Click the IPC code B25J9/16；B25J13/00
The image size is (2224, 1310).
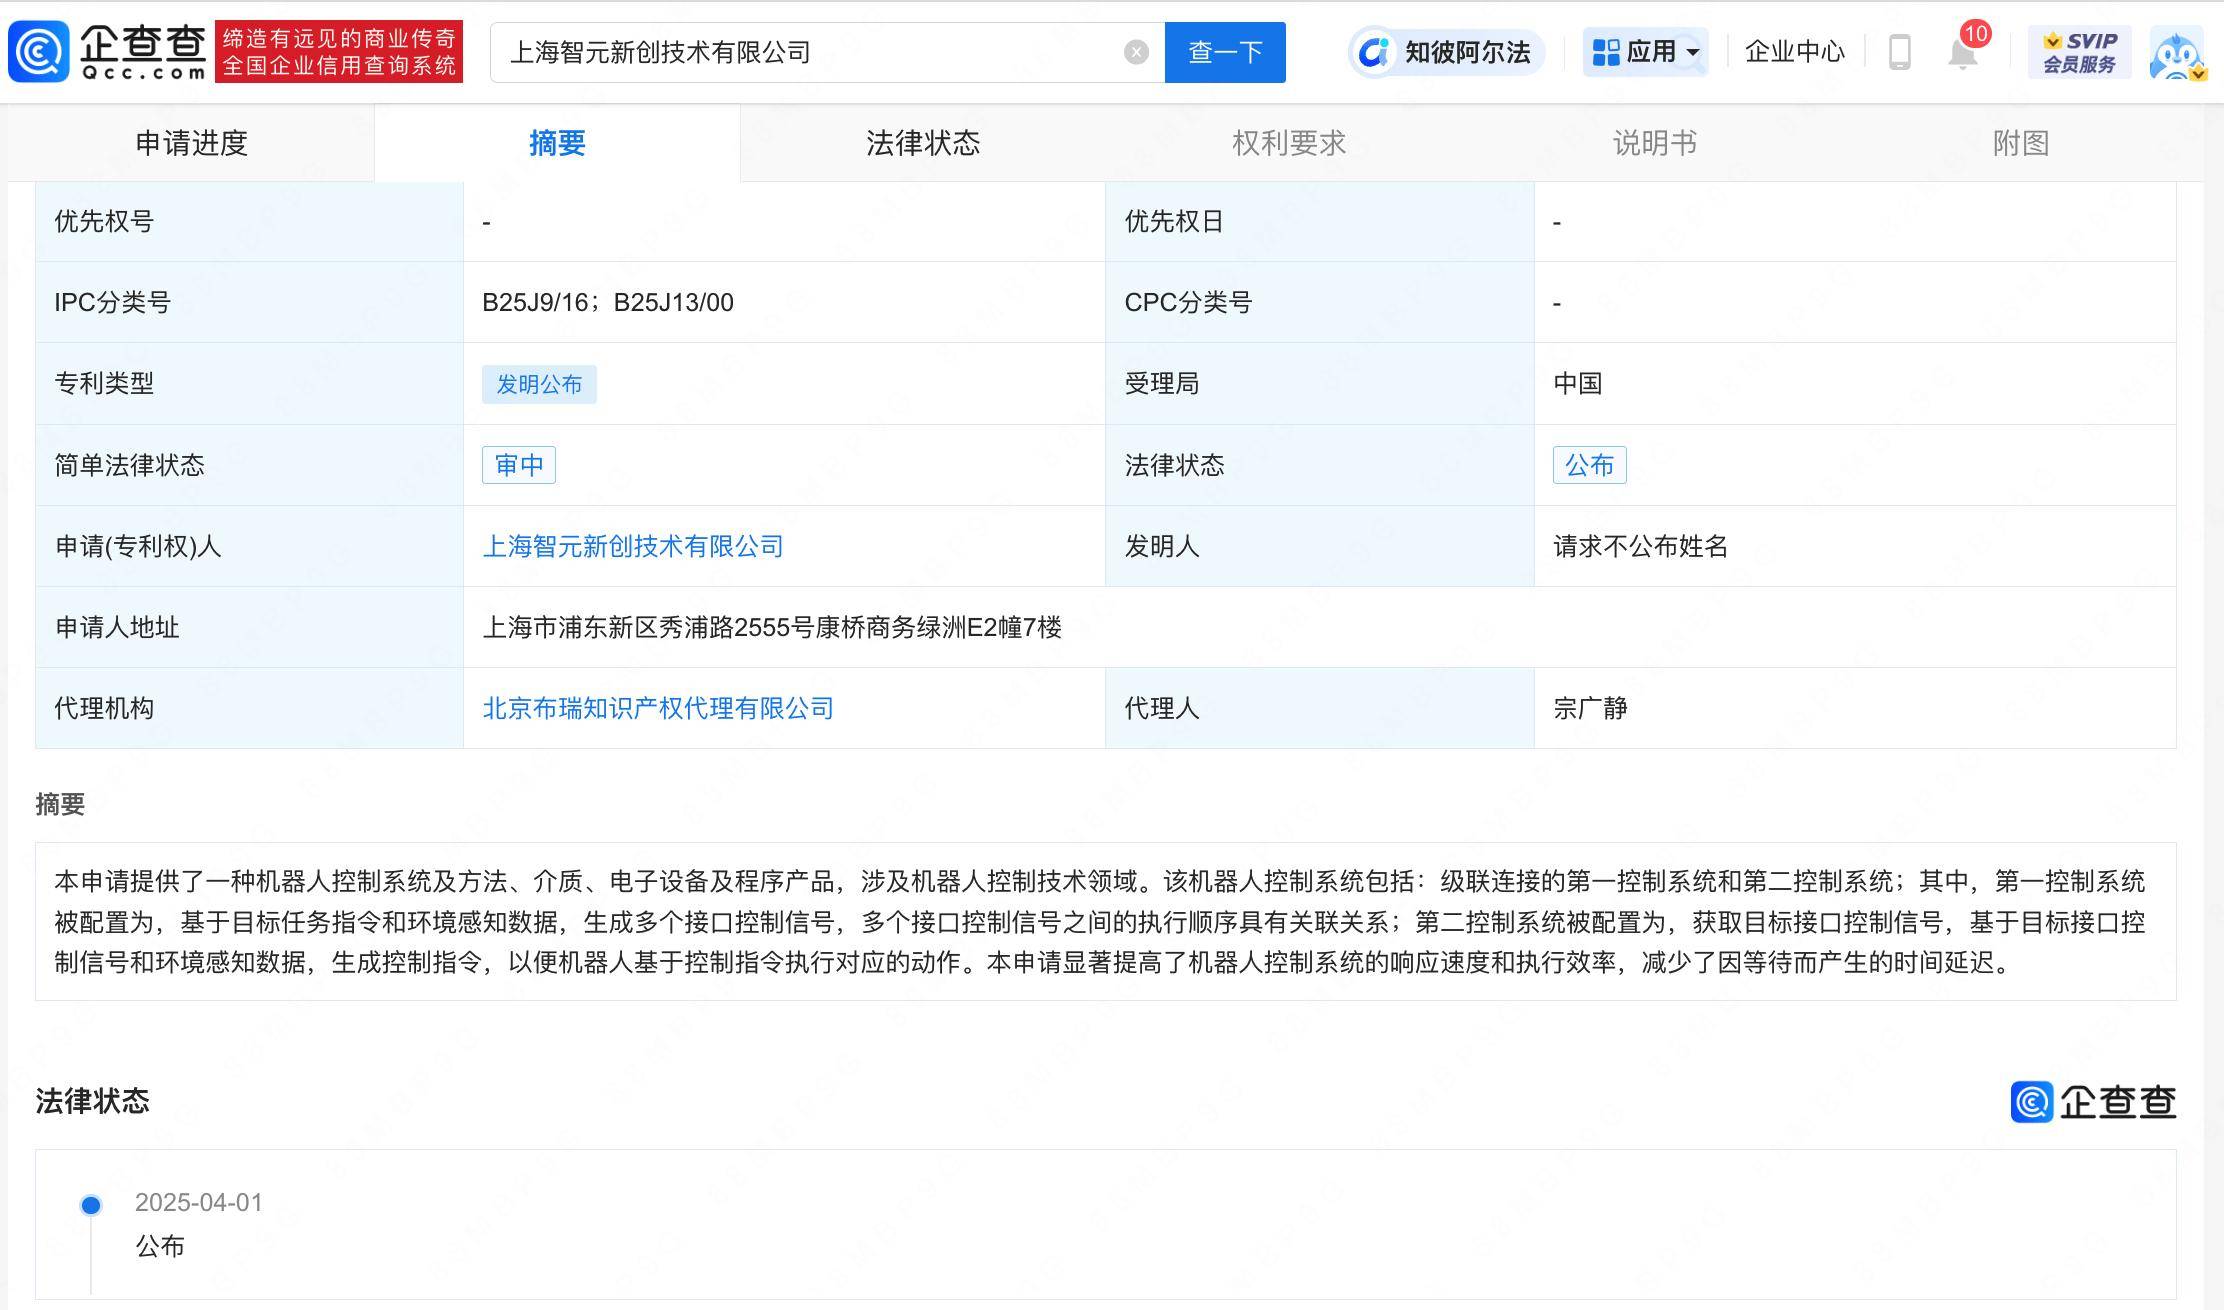pyautogui.click(x=608, y=302)
